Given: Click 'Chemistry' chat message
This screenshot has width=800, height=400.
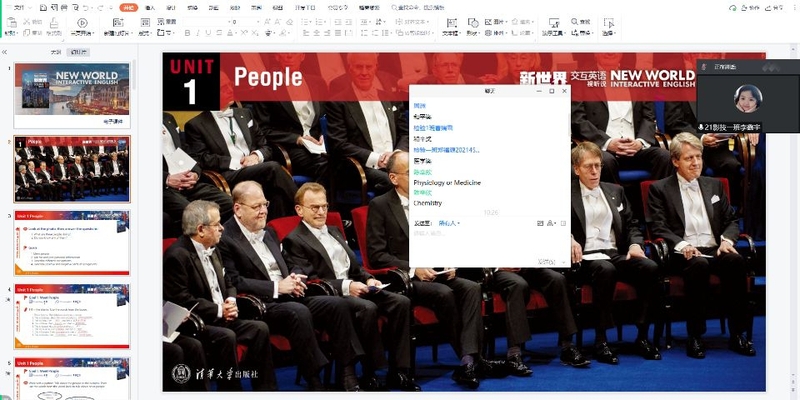Looking at the screenshot, I should coord(428,203).
